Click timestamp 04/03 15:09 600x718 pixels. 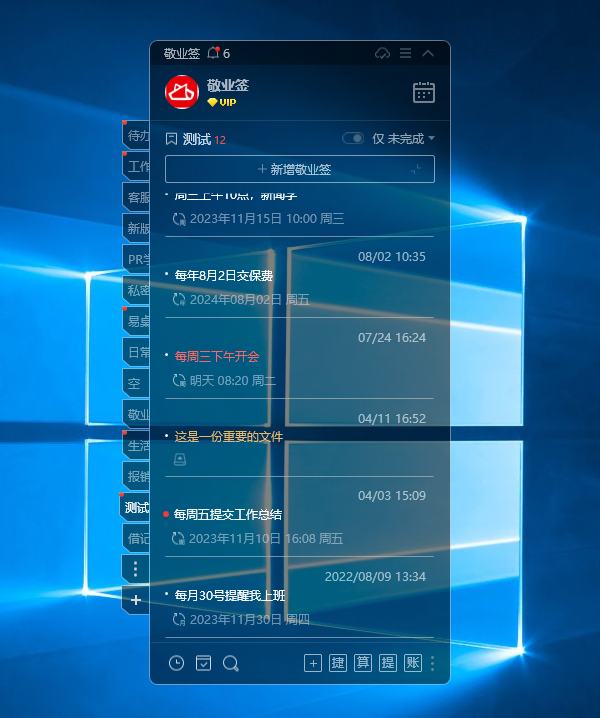392,496
